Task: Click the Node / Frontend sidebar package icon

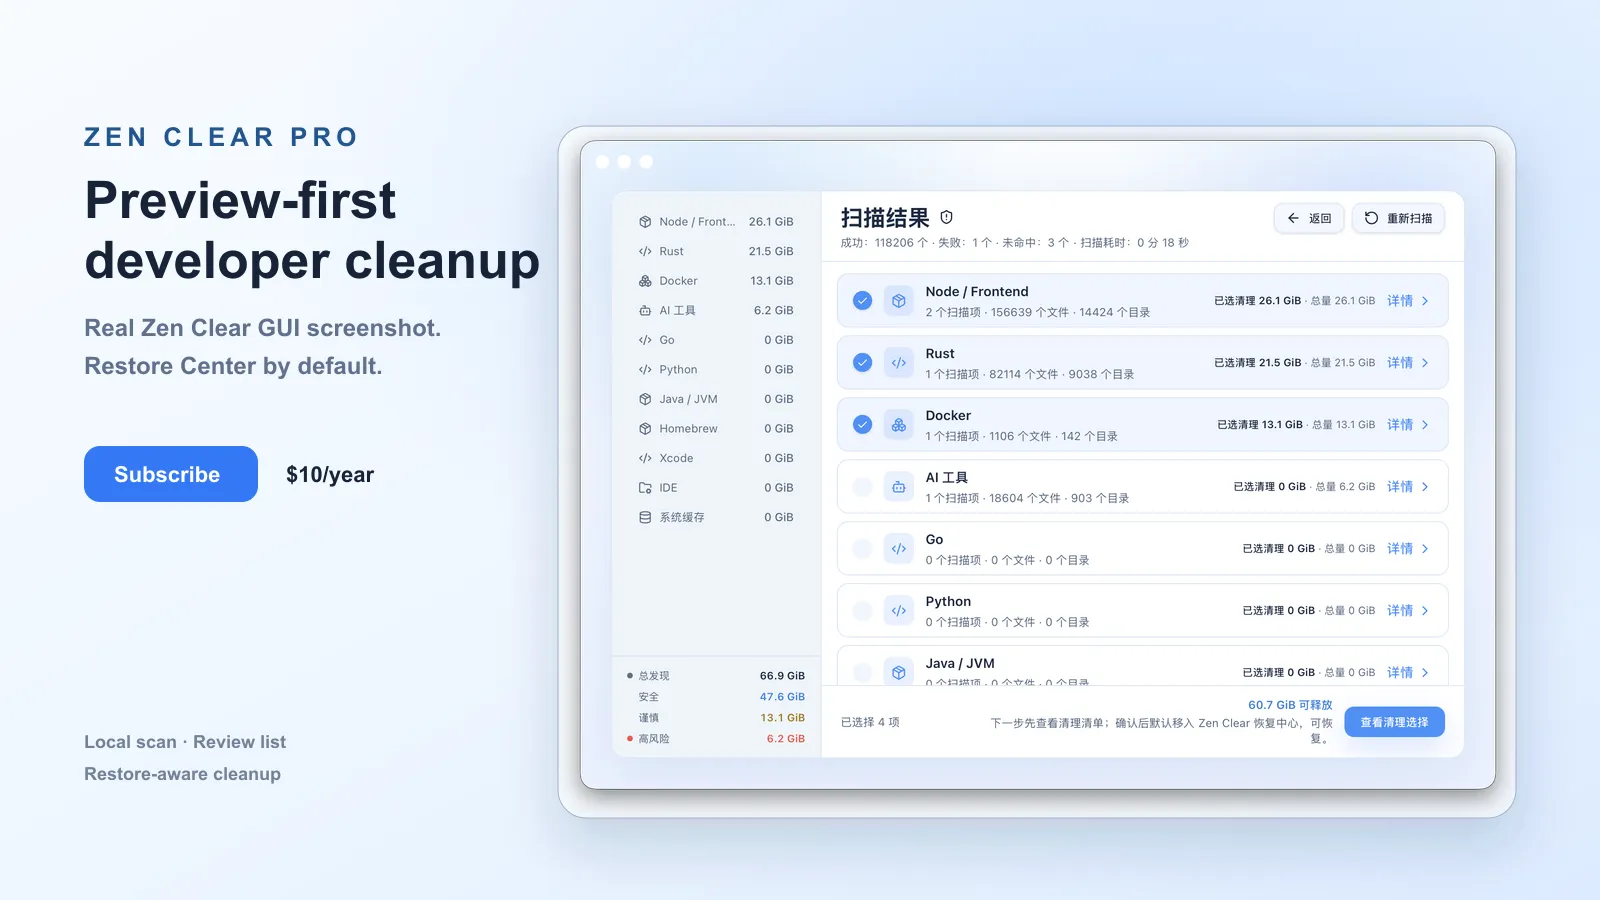Action: pyautogui.click(x=645, y=222)
